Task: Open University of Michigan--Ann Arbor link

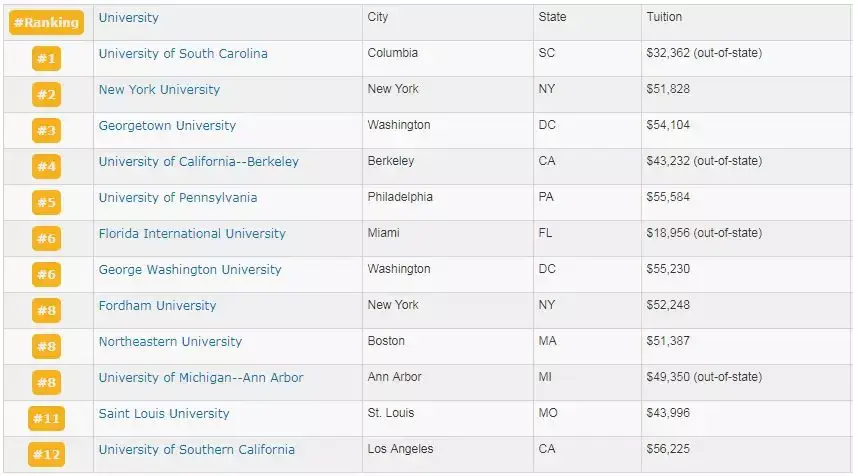Action: (201, 378)
